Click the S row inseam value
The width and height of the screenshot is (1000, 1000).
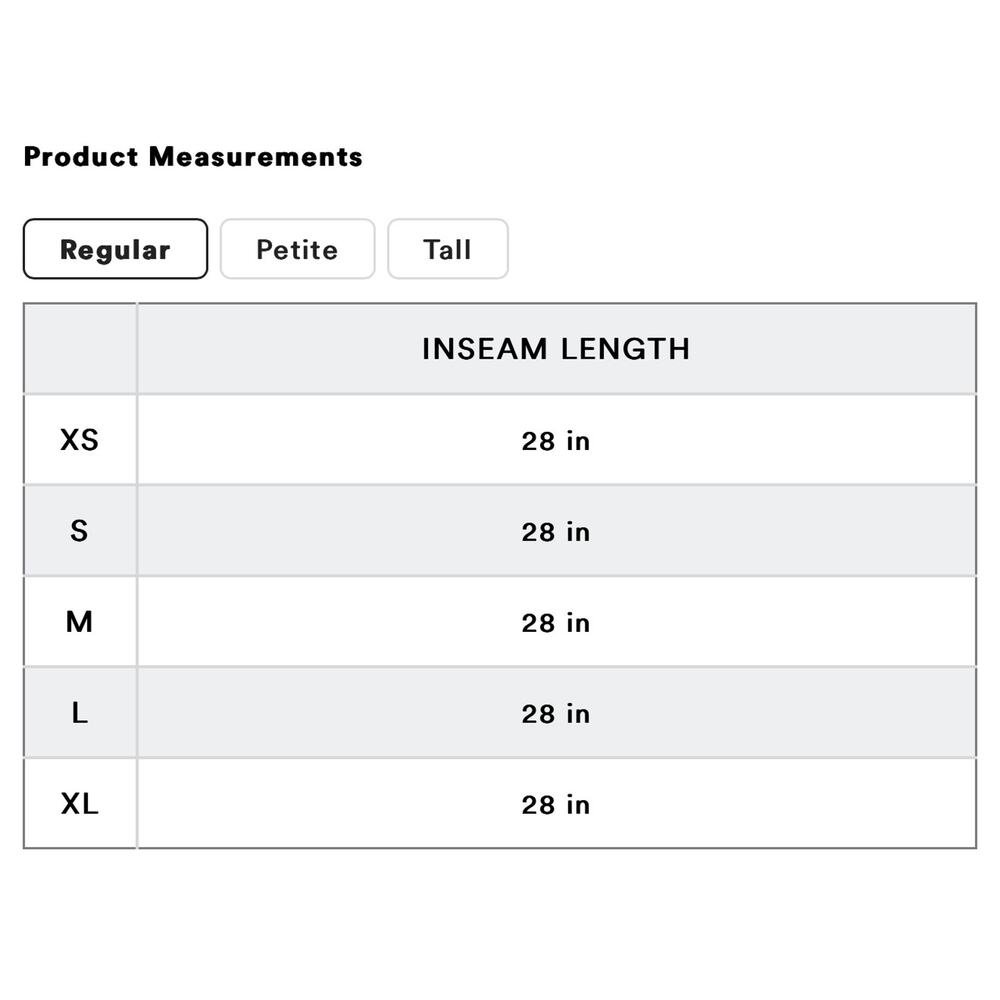(556, 532)
